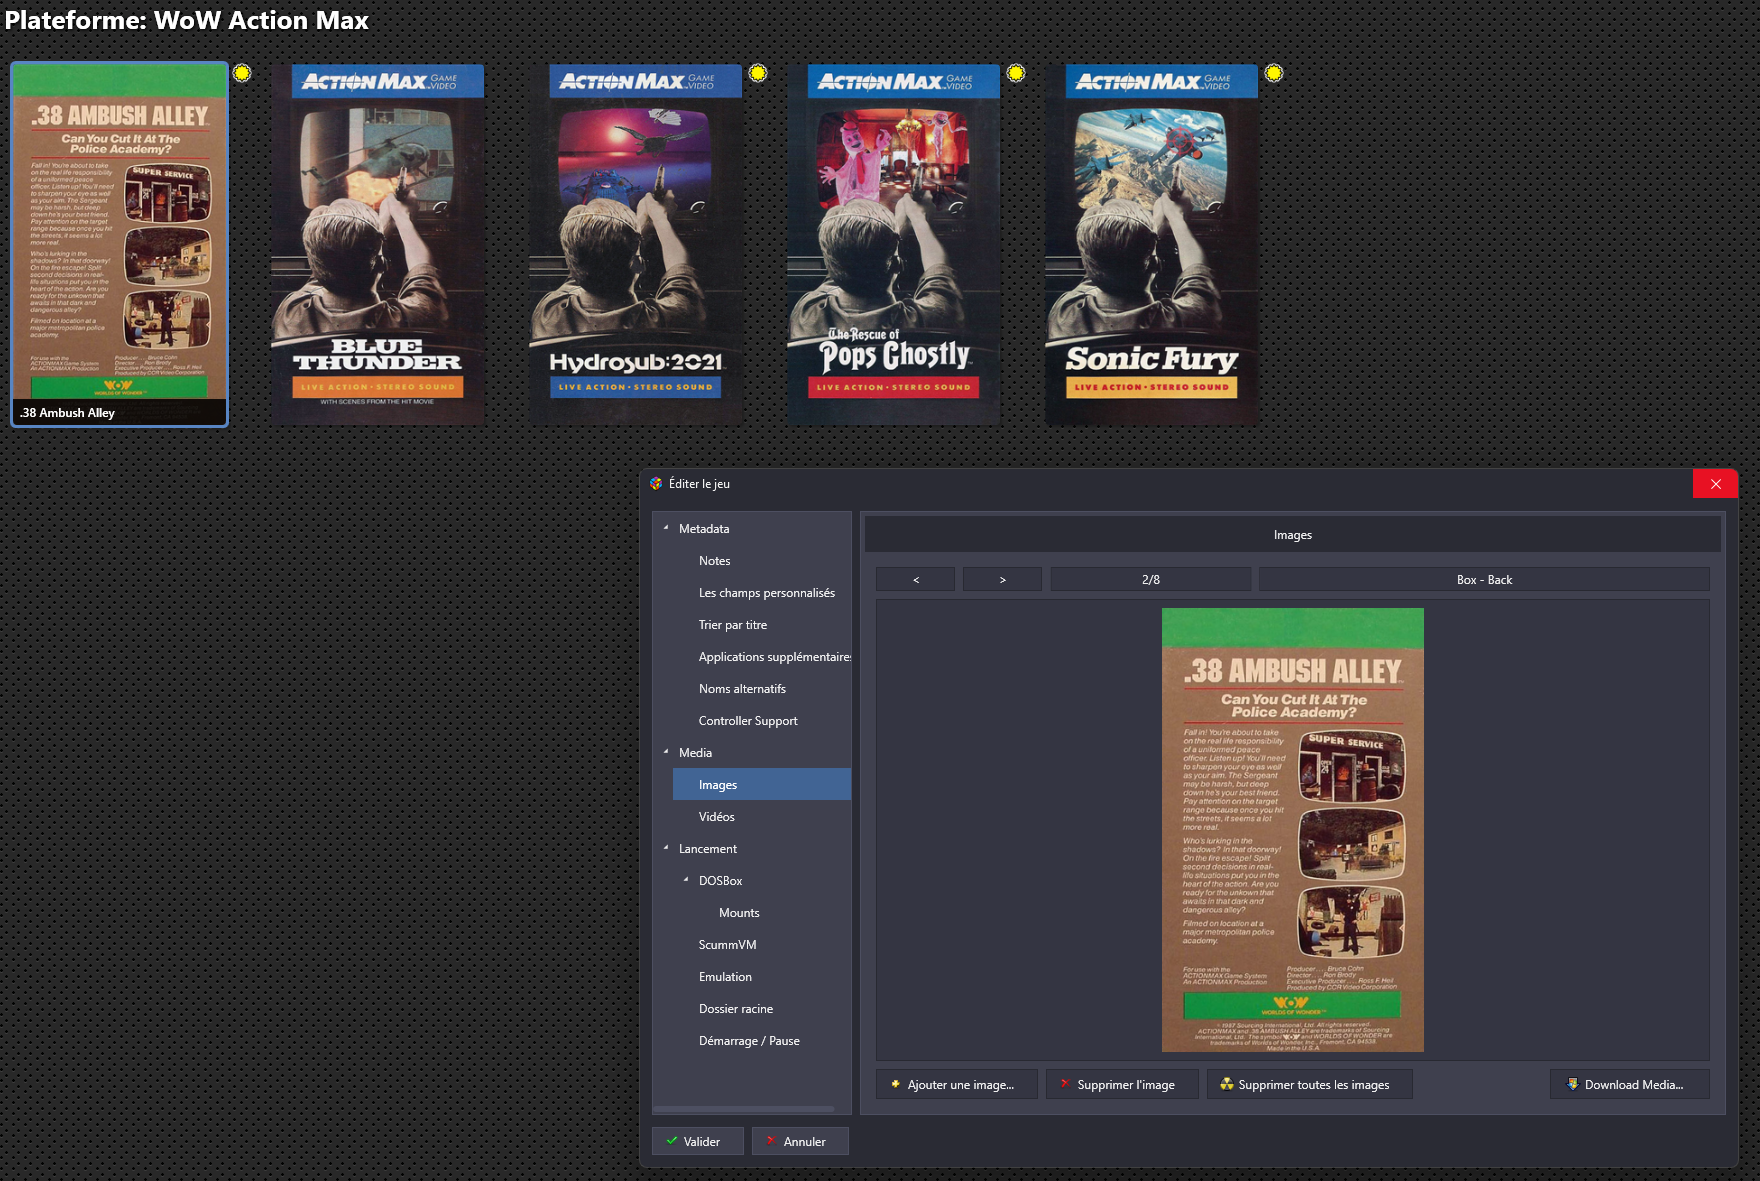Select the Rescue of Pops Ghostly cover
This screenshot has width=1760, height=1181.
click(x=894, y=245)
